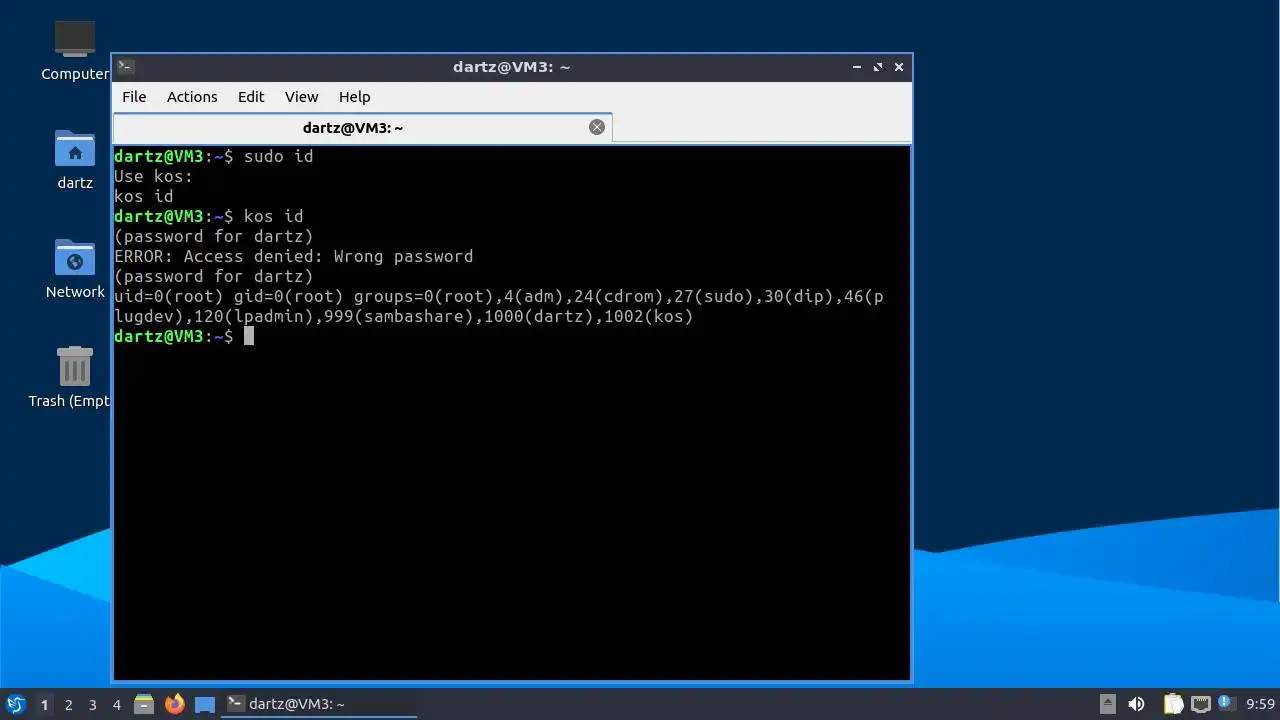The width and height of the screenshot is (1280, 720).
Task: Switch to workspace 4
Action: [117, 705]
